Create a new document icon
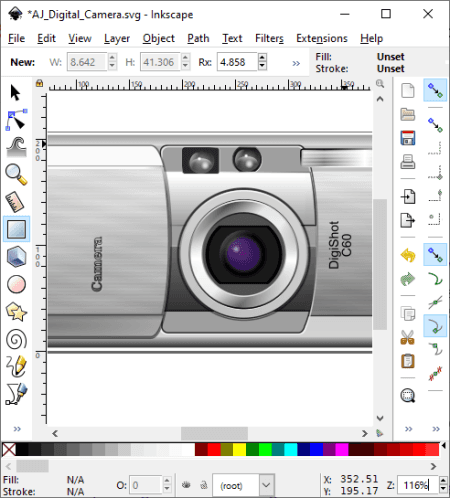Image resolution: width=450 pixels, height=498 pixels. [408, 90]
